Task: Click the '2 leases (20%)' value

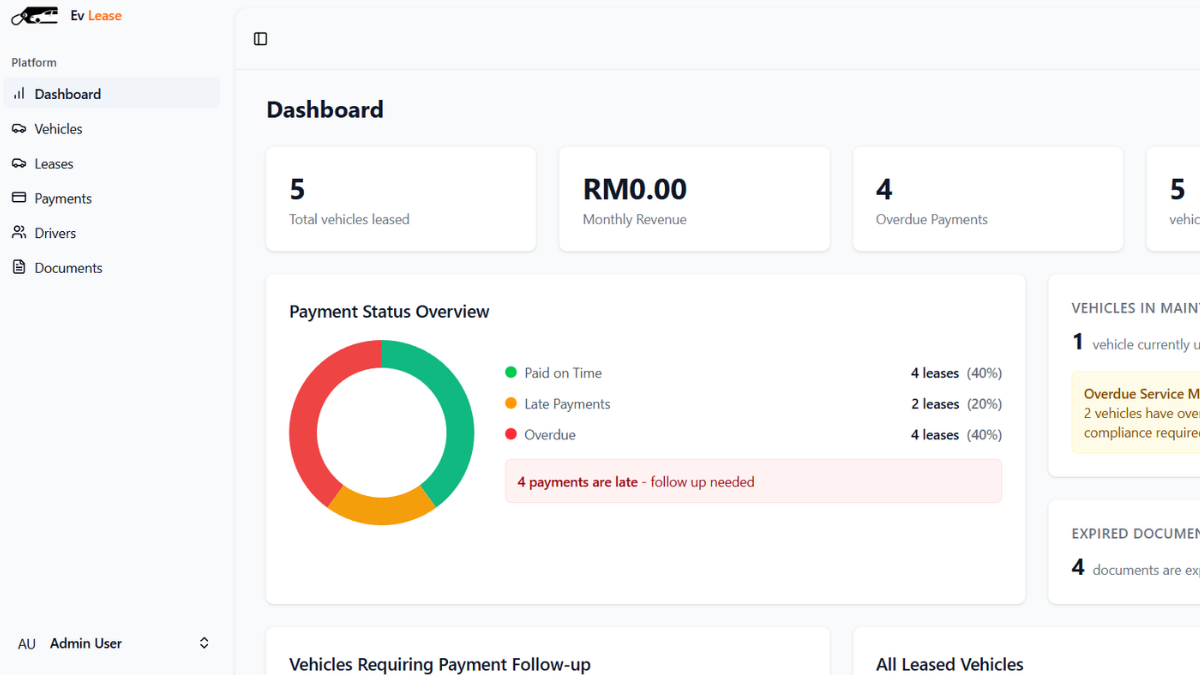Action: pyautogui.click(x=956, y=404)
